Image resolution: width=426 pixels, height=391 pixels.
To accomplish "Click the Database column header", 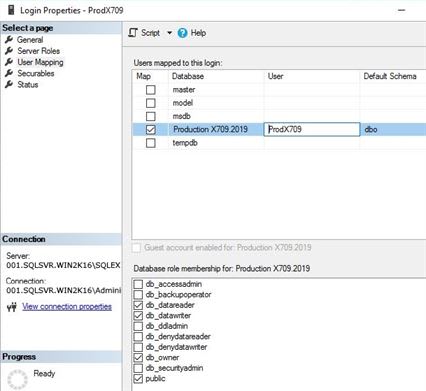I will tap(188, 76).
